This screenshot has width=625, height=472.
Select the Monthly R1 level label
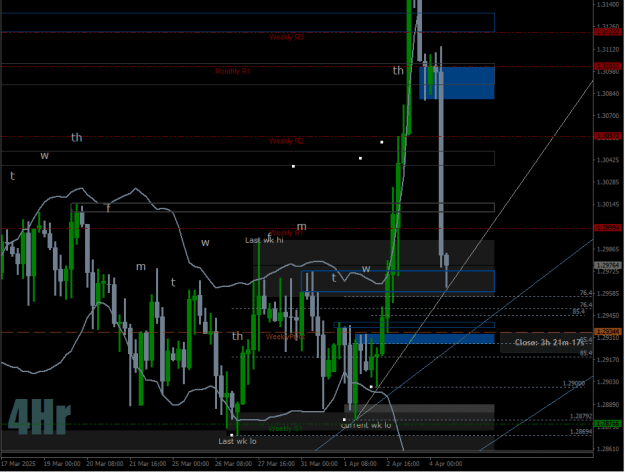(x=232, y=71)
